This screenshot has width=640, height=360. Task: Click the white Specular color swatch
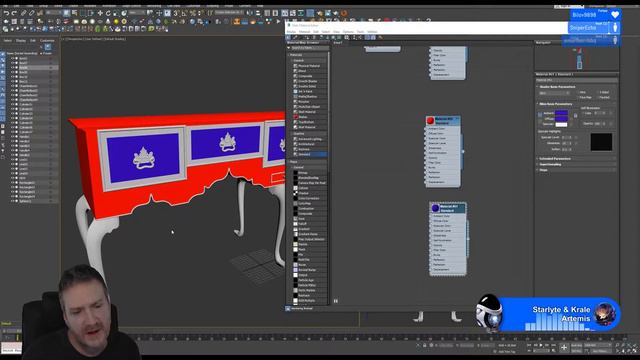[561, 125]
